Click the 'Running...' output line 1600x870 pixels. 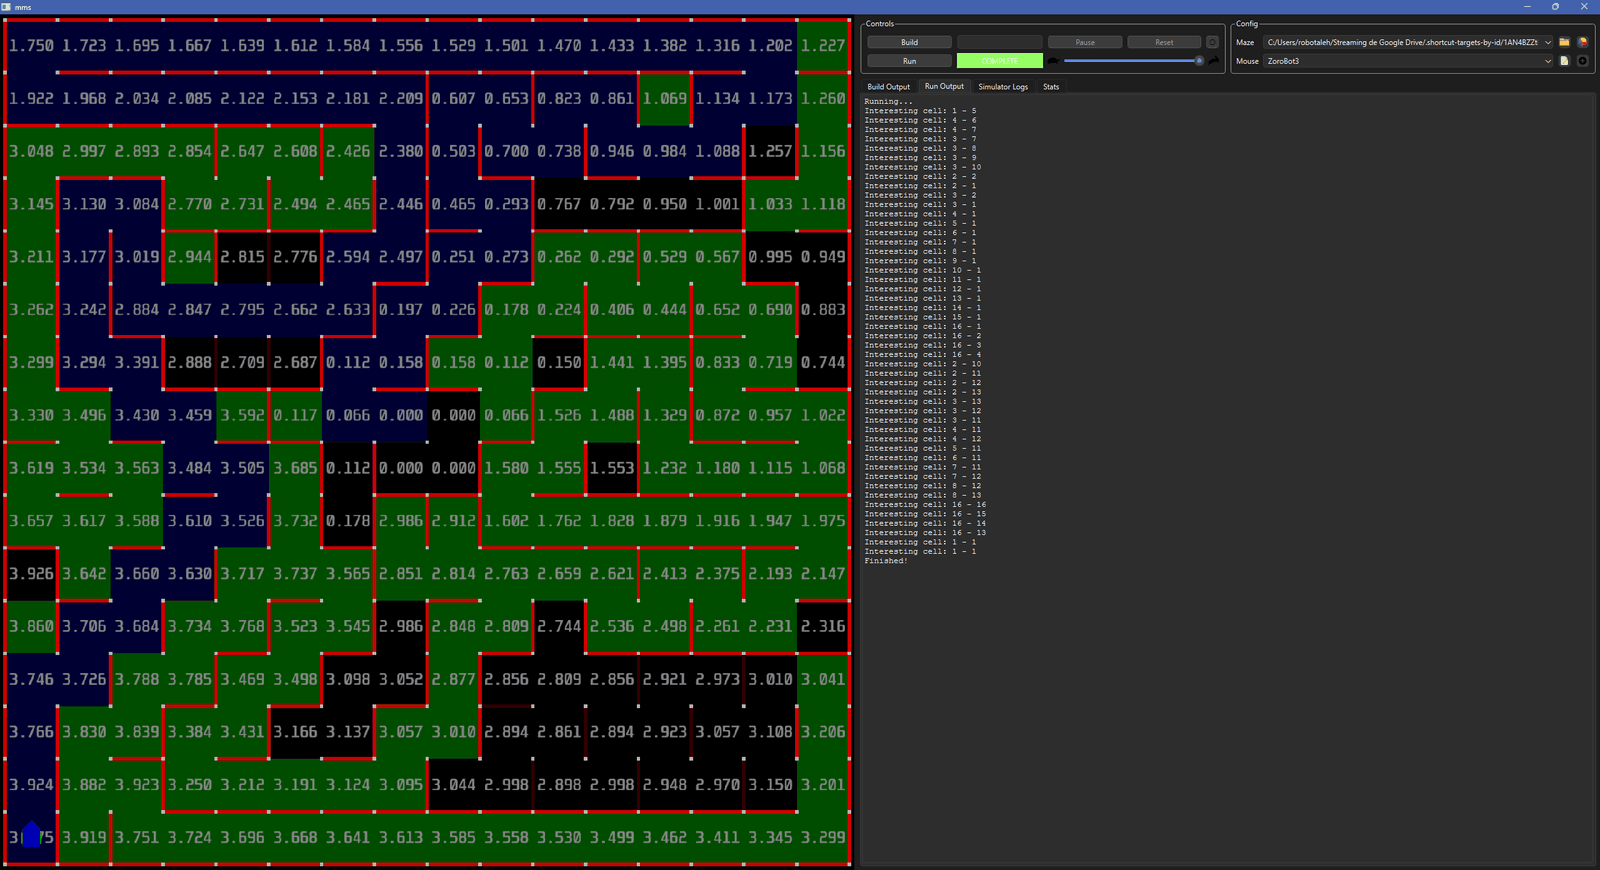click(888, 102)
